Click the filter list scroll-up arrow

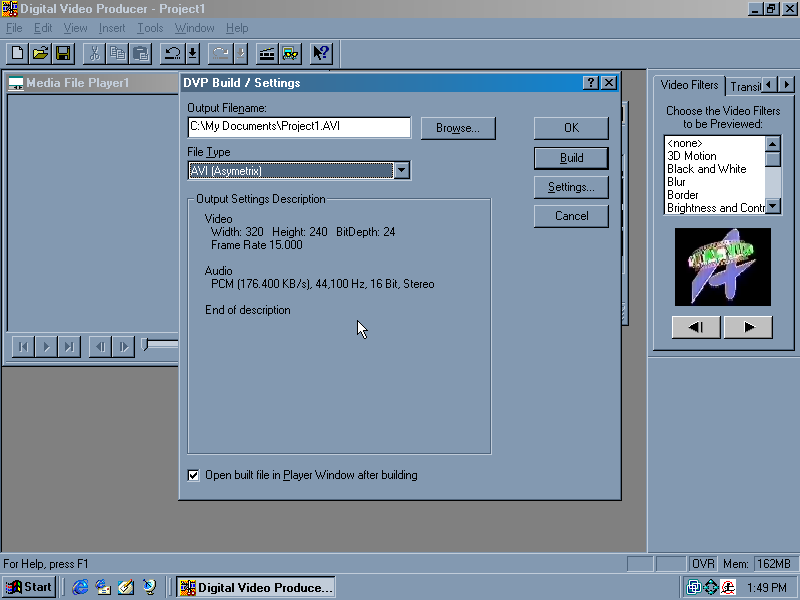click(773, 144)
